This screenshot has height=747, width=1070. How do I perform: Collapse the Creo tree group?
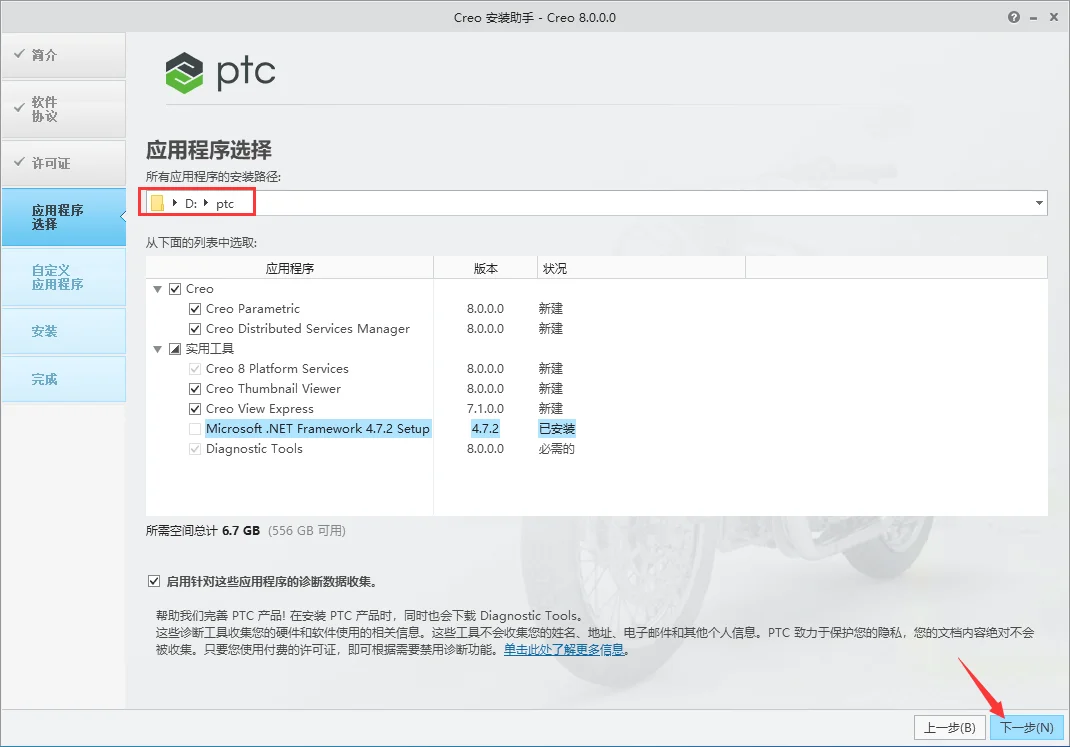pos(158,289)
